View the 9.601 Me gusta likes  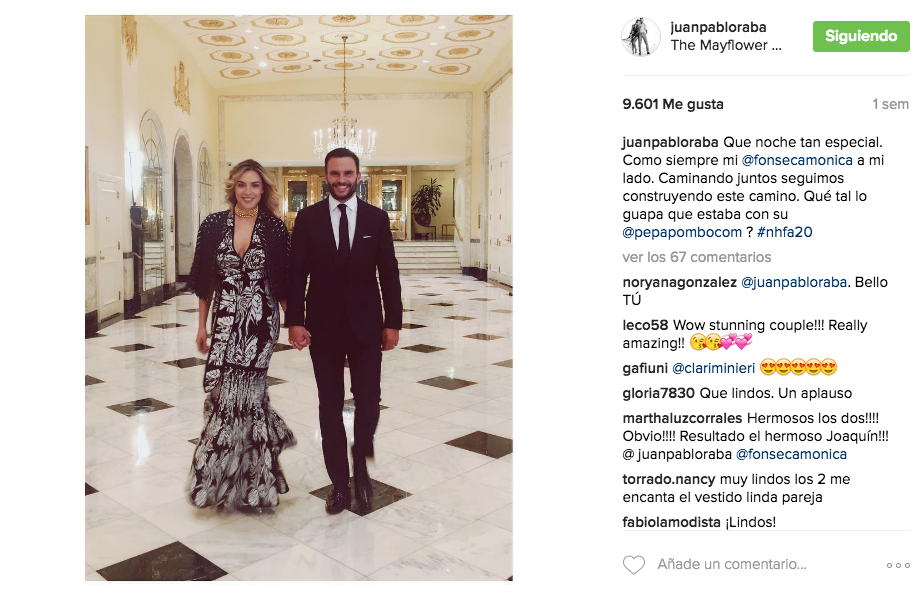673,104
